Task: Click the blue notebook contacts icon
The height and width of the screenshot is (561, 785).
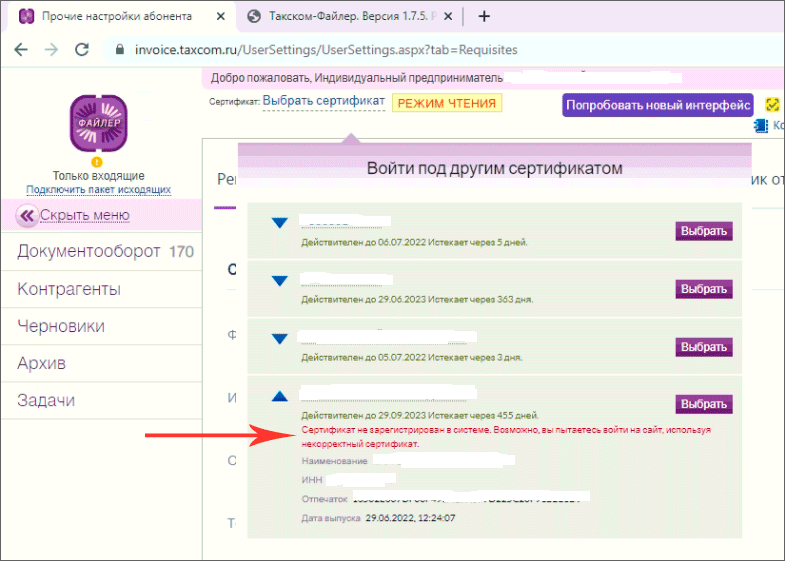Action: 761,126
